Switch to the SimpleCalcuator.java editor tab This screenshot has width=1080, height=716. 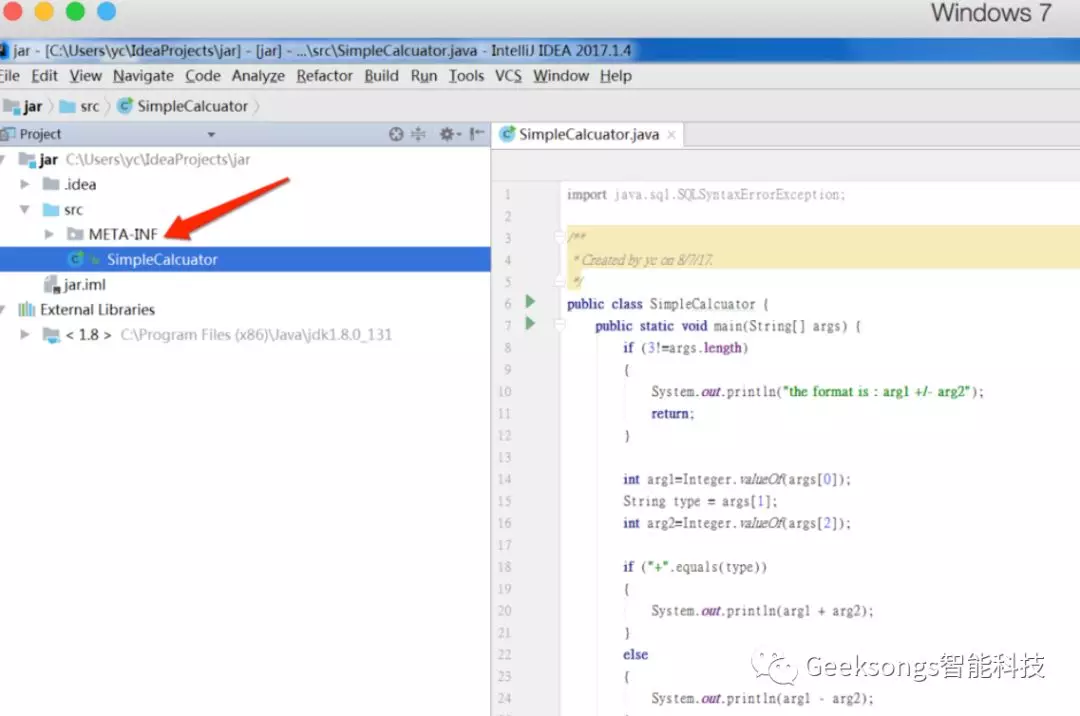588,134
